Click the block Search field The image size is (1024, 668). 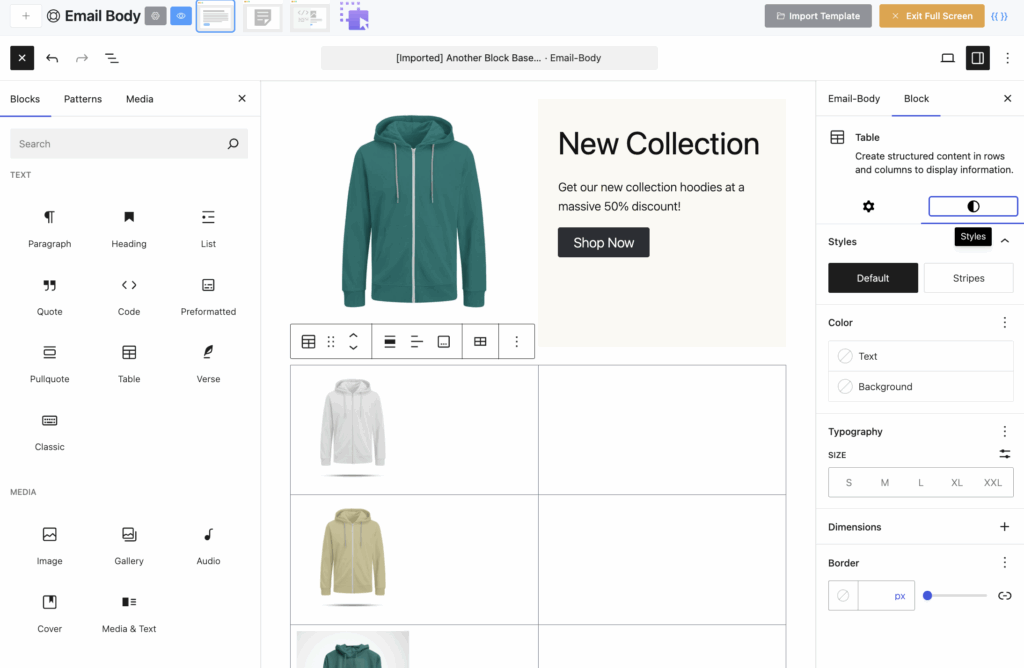coord(120,144)
